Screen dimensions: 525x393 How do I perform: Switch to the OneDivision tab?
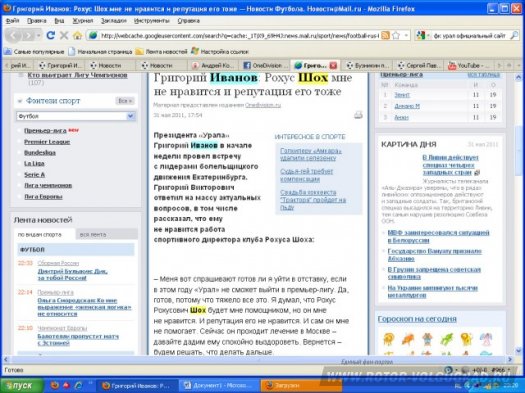(x=265, y=66)
